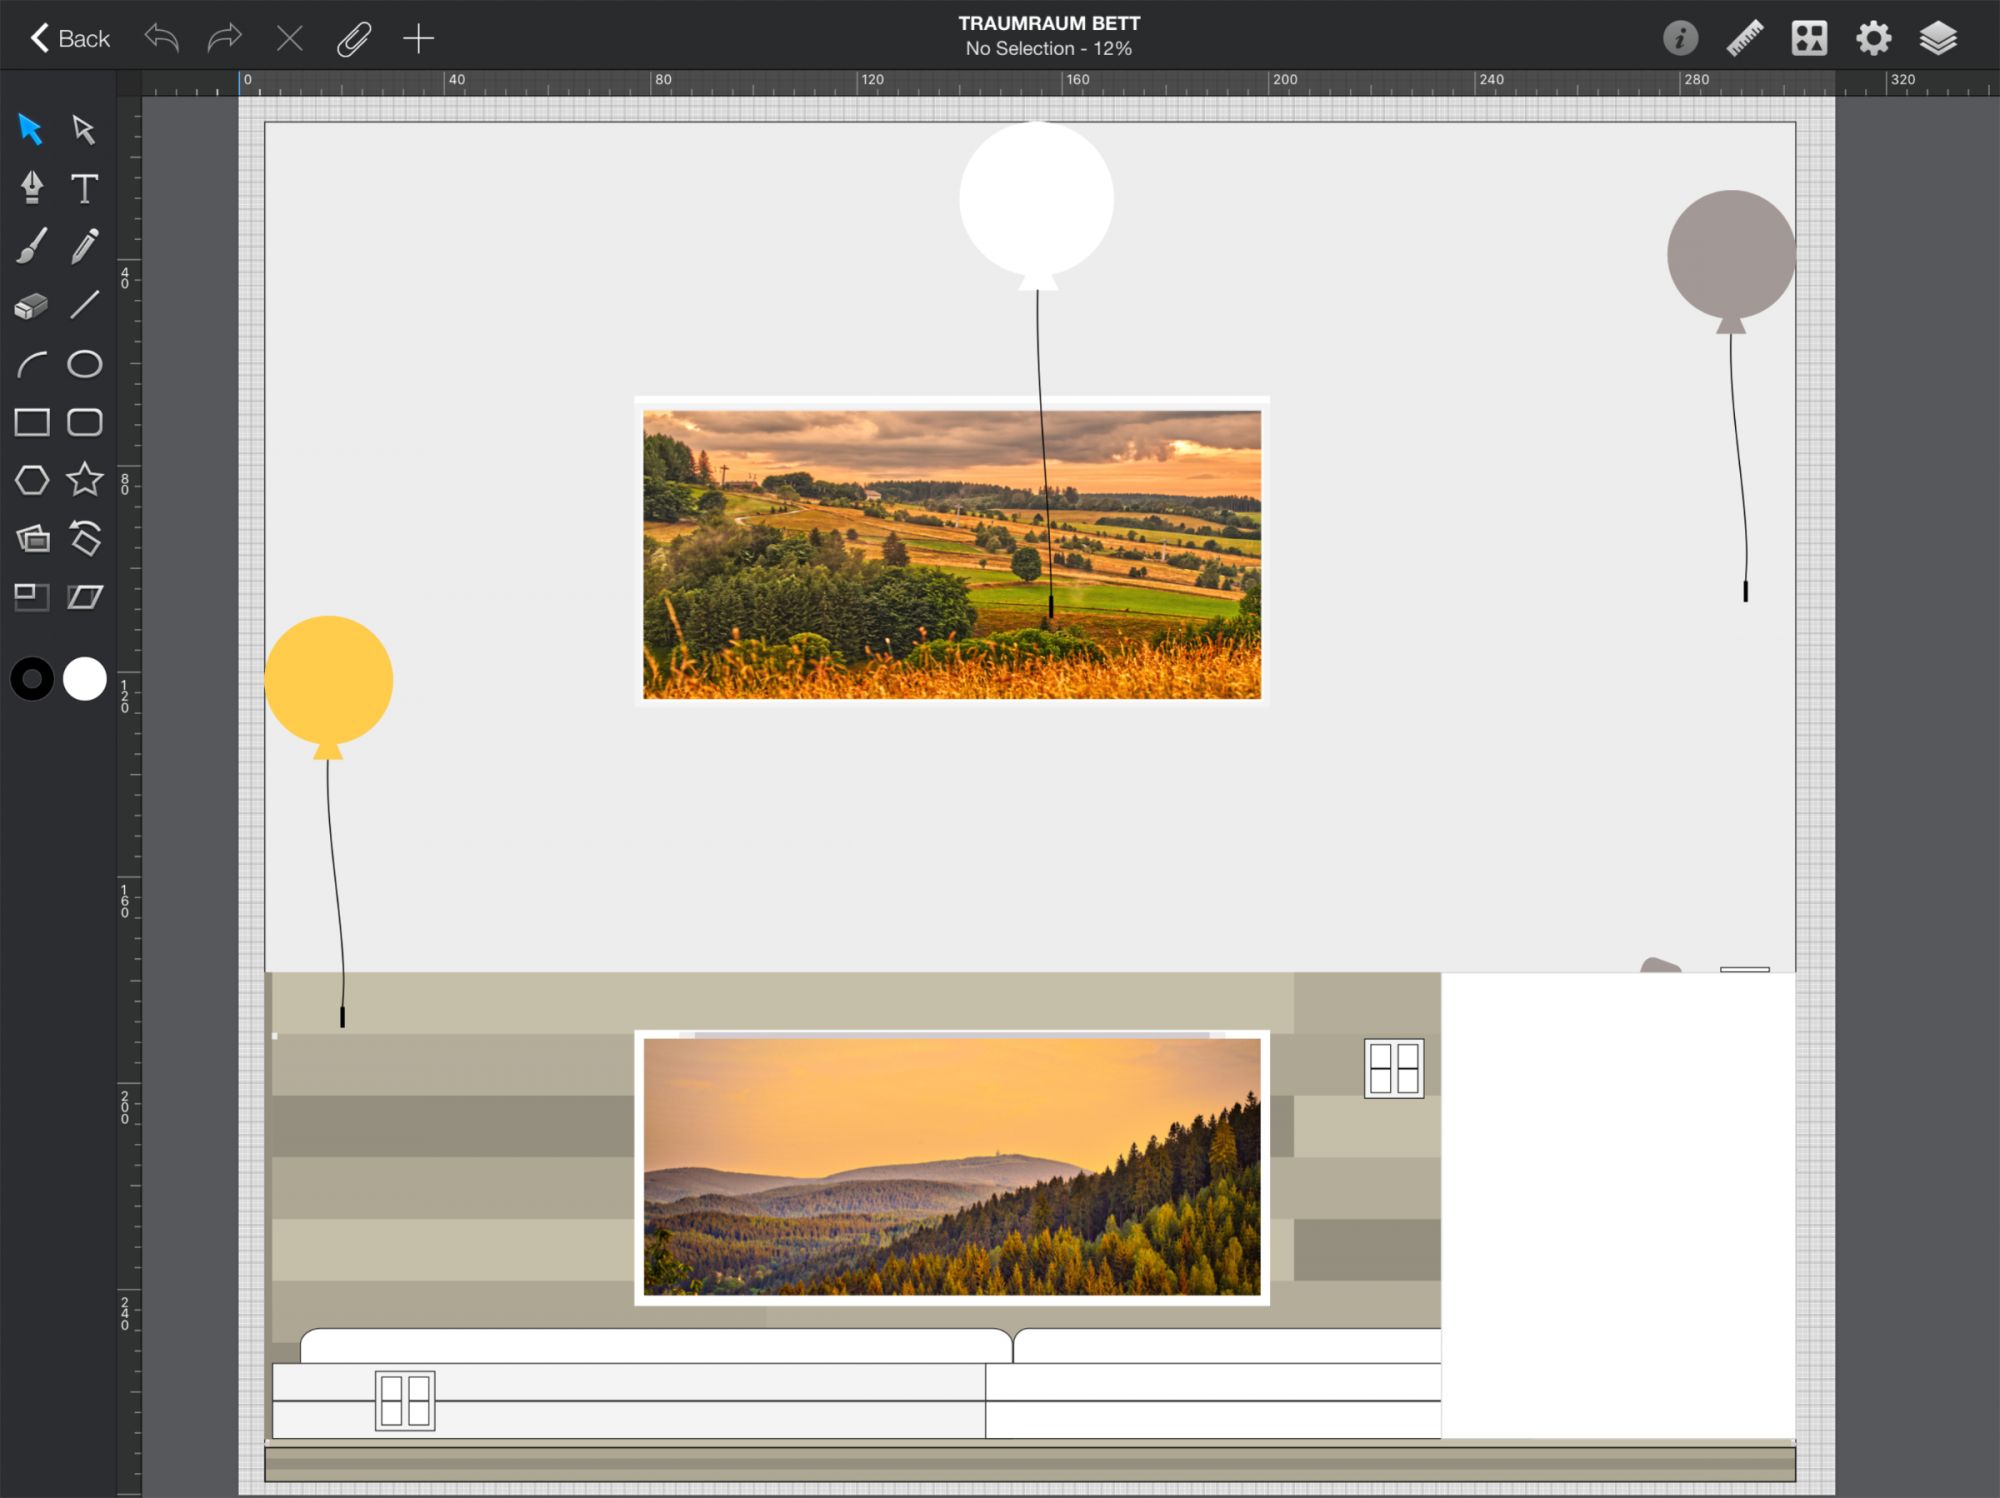
Task: Redo the last action
Action: (225, 38)
